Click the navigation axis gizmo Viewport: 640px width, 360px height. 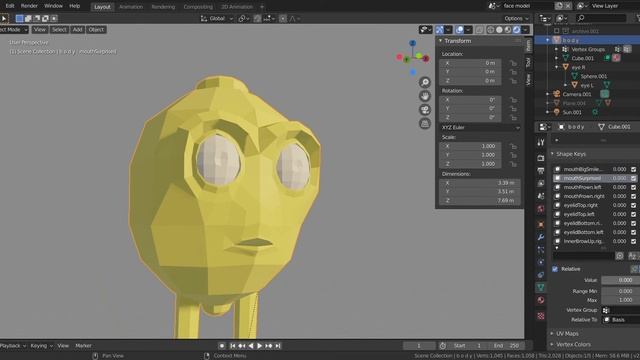[x=413, y=58]
